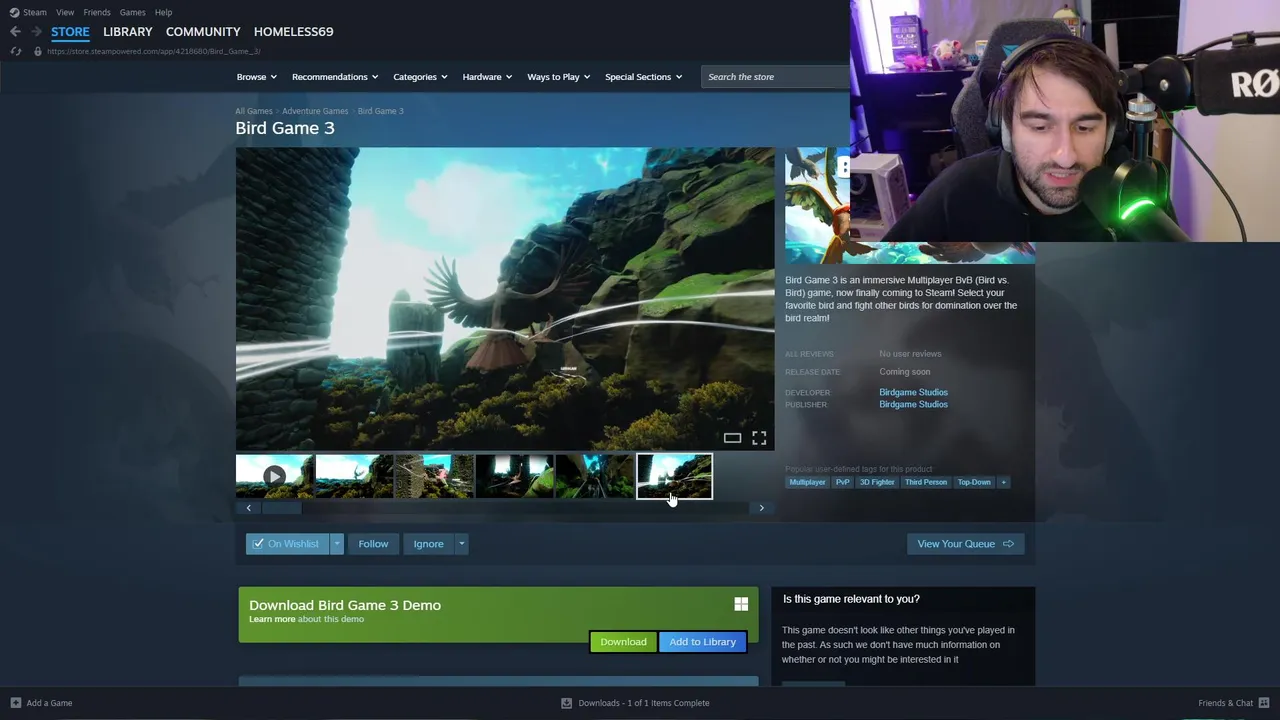Open the Recommendations dropdown

pyautogui.click(x=335, y=77)
